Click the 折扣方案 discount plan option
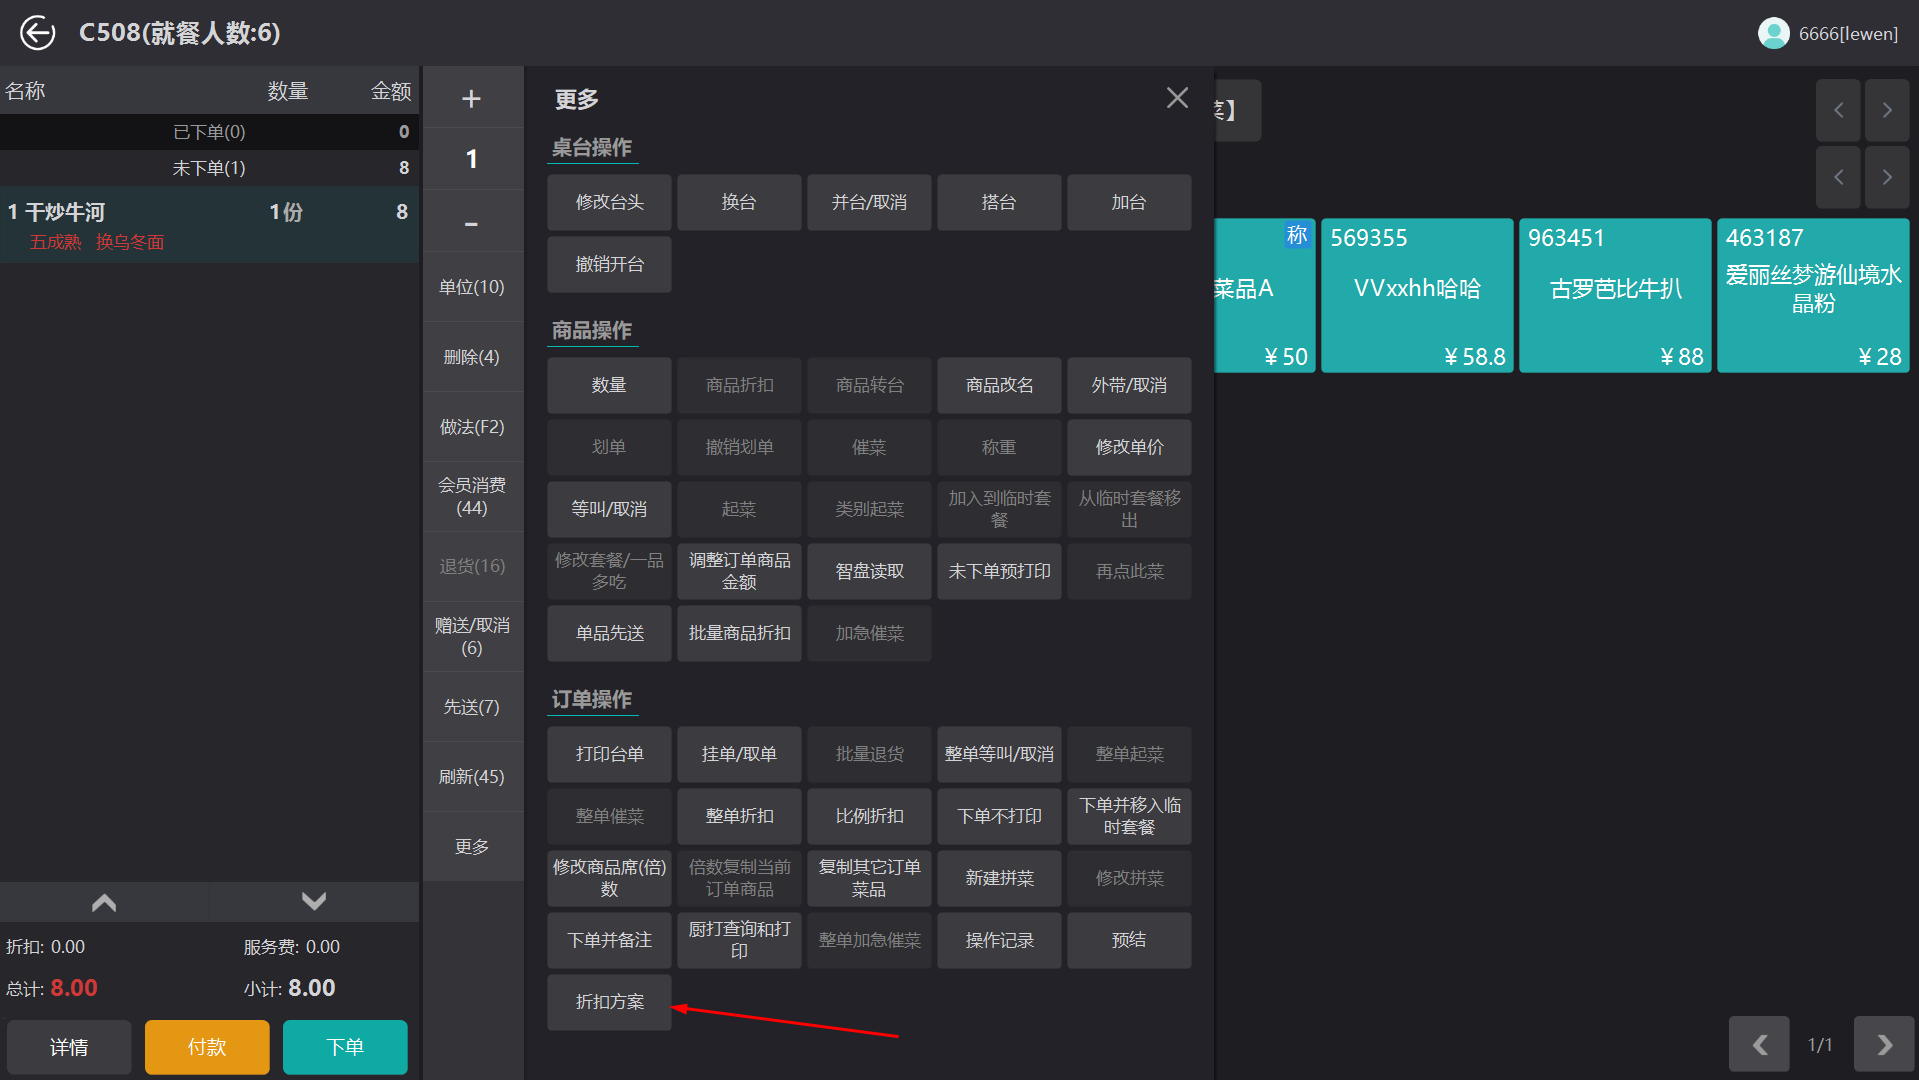The image size is (1919, 1080). (608, 1001)
